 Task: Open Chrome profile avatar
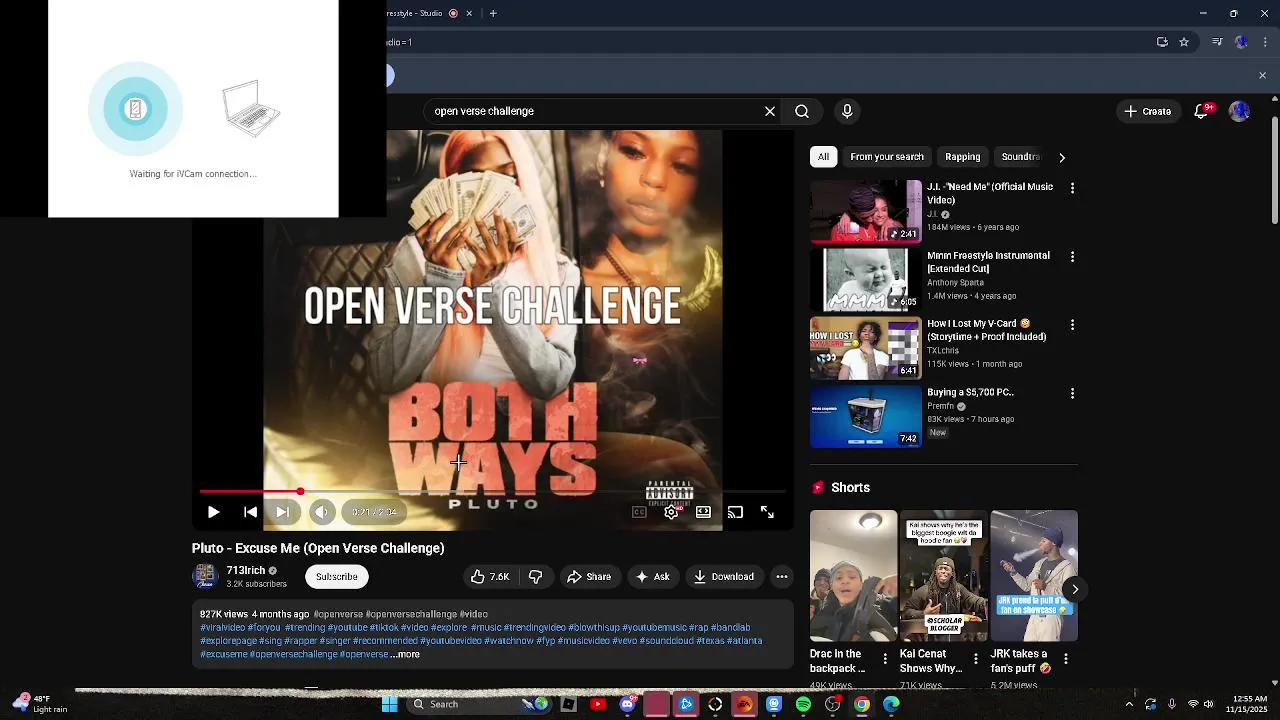coord(1241,42)
